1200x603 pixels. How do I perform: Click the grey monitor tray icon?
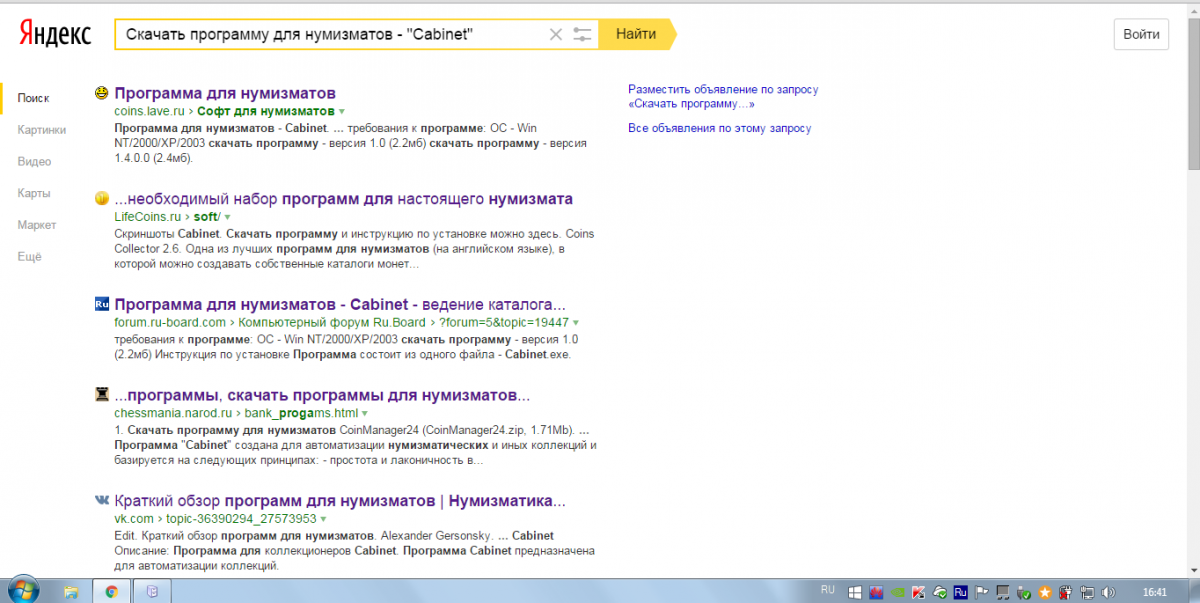coord(1002,592)
